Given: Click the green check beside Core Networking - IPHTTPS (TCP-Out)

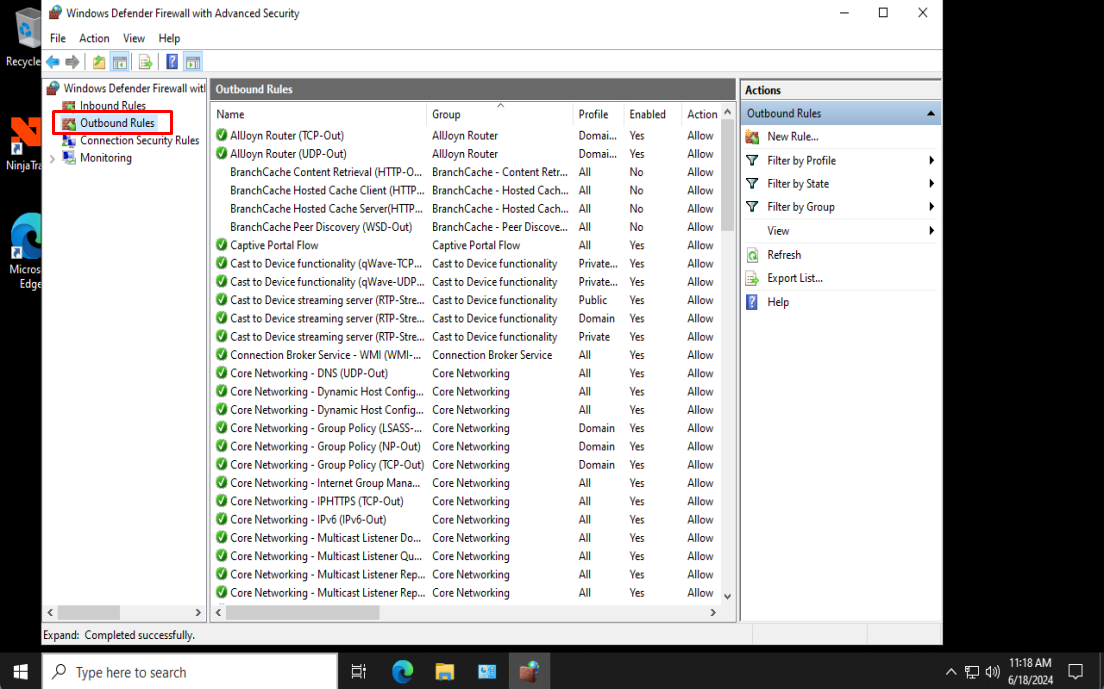Looking at the screenshot, I should pos(222,501).
